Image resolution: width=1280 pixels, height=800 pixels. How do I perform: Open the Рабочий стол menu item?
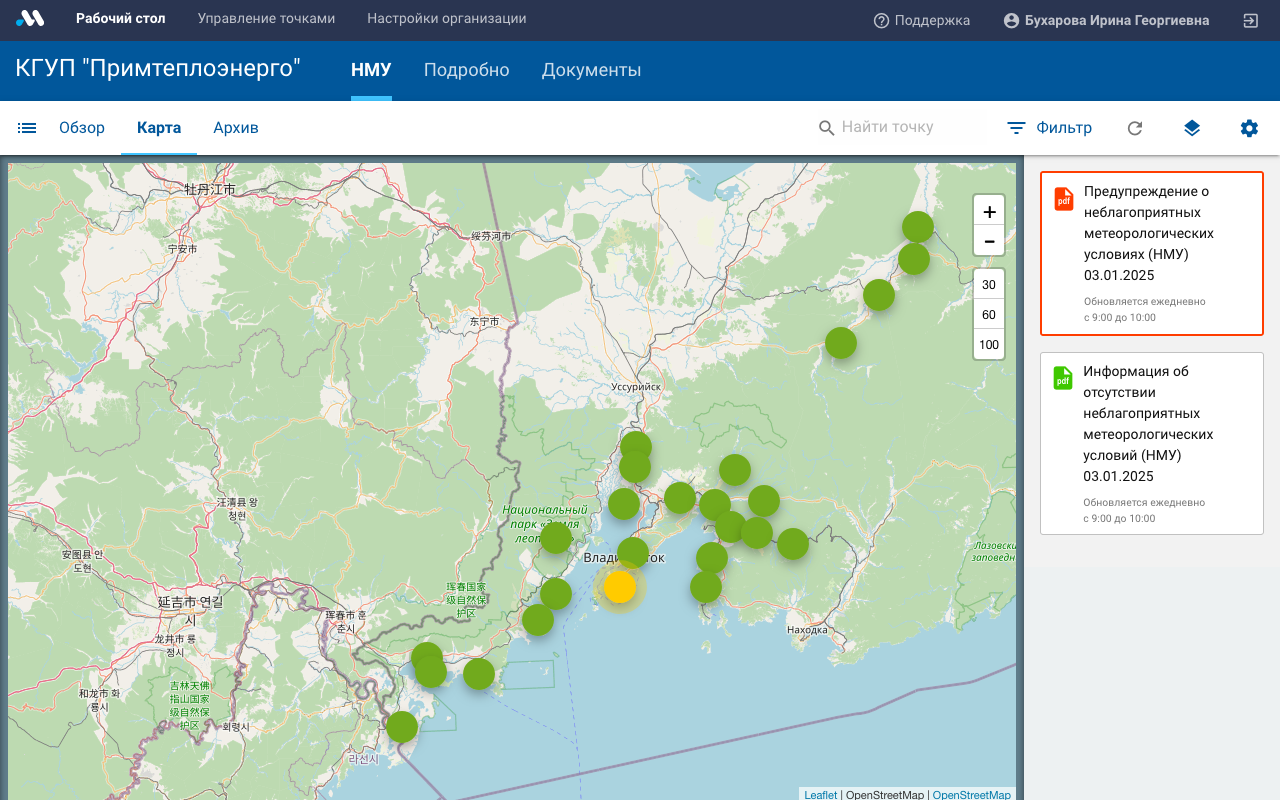tap(121, 19)
